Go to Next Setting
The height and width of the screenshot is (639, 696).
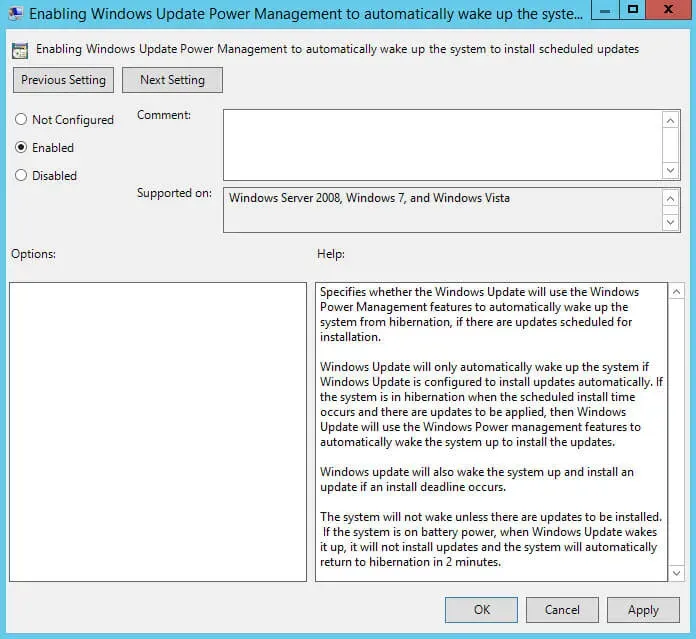pos(172,80)
